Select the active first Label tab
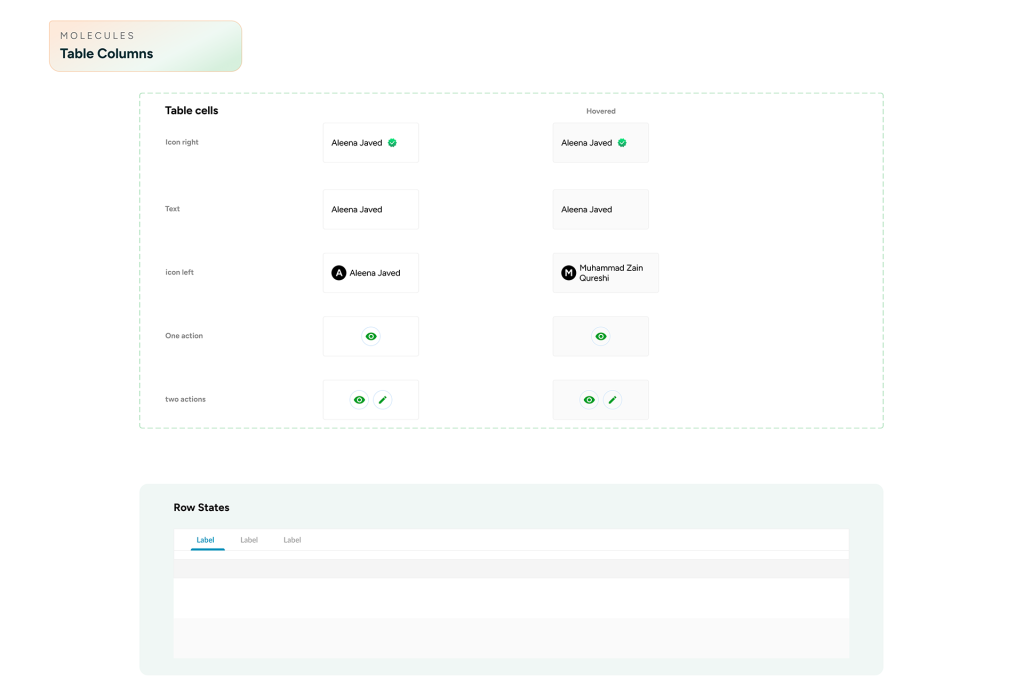Viewport: 1024px width, 694px height. click(x=206, y=540)
